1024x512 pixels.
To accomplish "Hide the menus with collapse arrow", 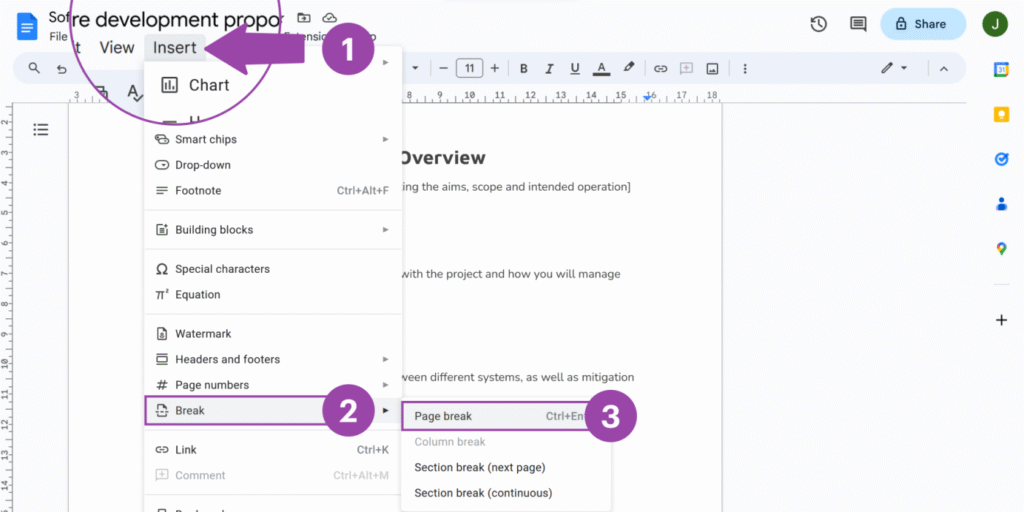I will tap(942, 68).
